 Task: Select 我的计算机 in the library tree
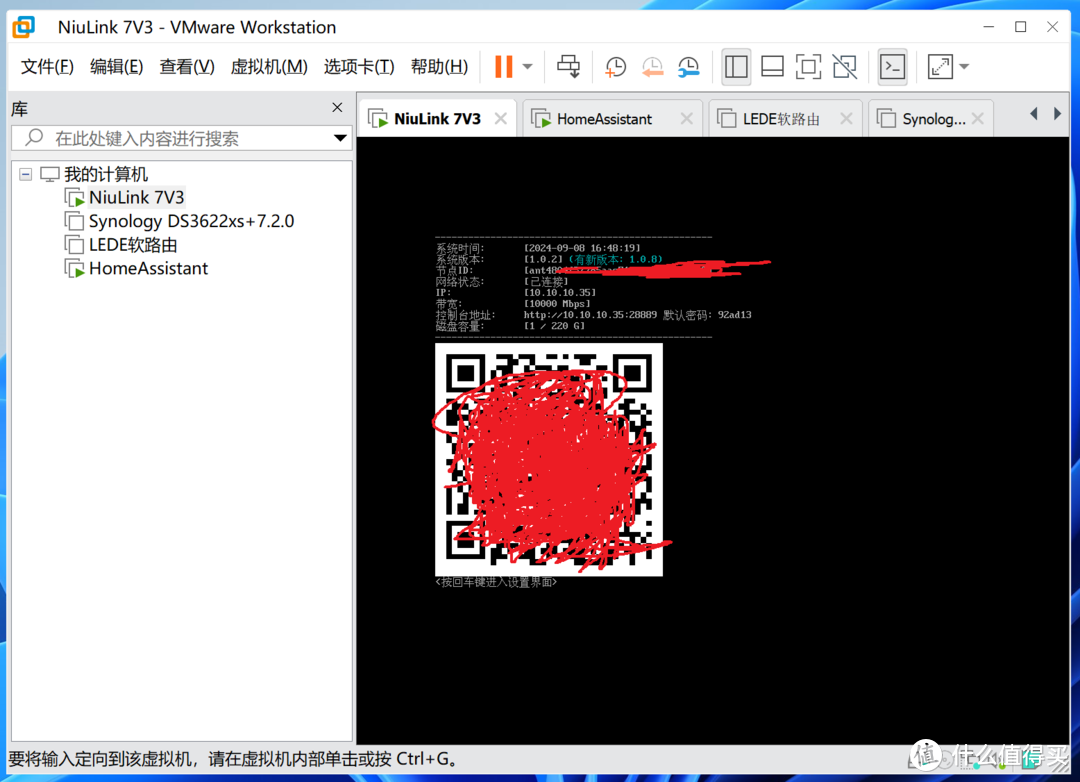coord(105,174)
